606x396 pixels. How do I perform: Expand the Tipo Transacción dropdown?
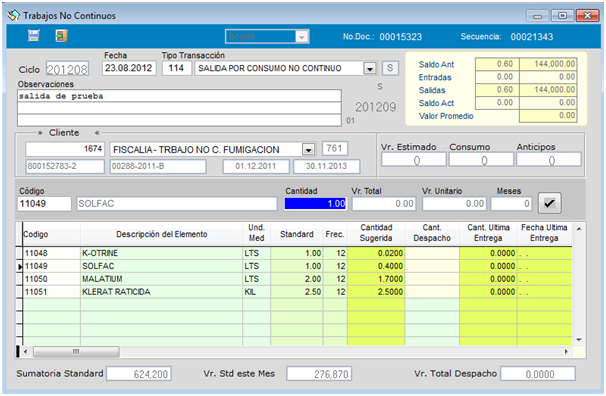[x=370, y=68]
